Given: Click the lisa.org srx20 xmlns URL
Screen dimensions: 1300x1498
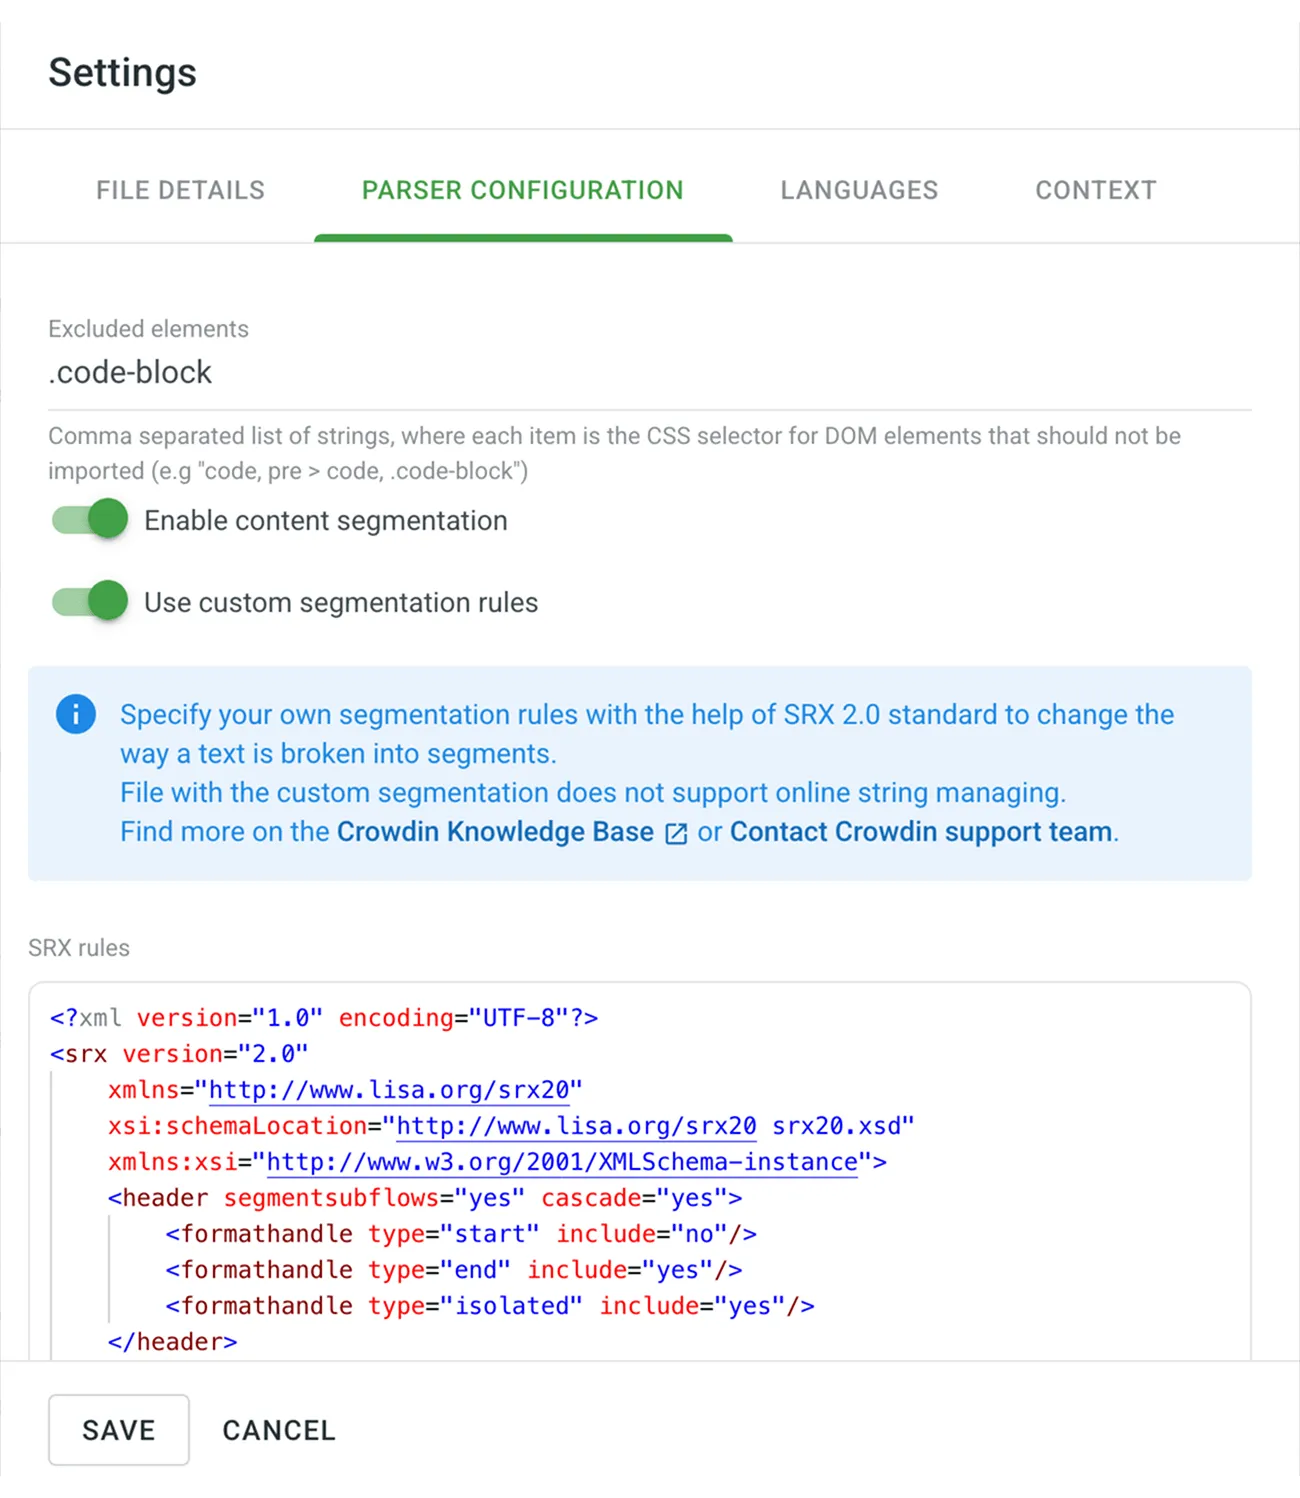Looking at the screenshot, I should 388,1089.
